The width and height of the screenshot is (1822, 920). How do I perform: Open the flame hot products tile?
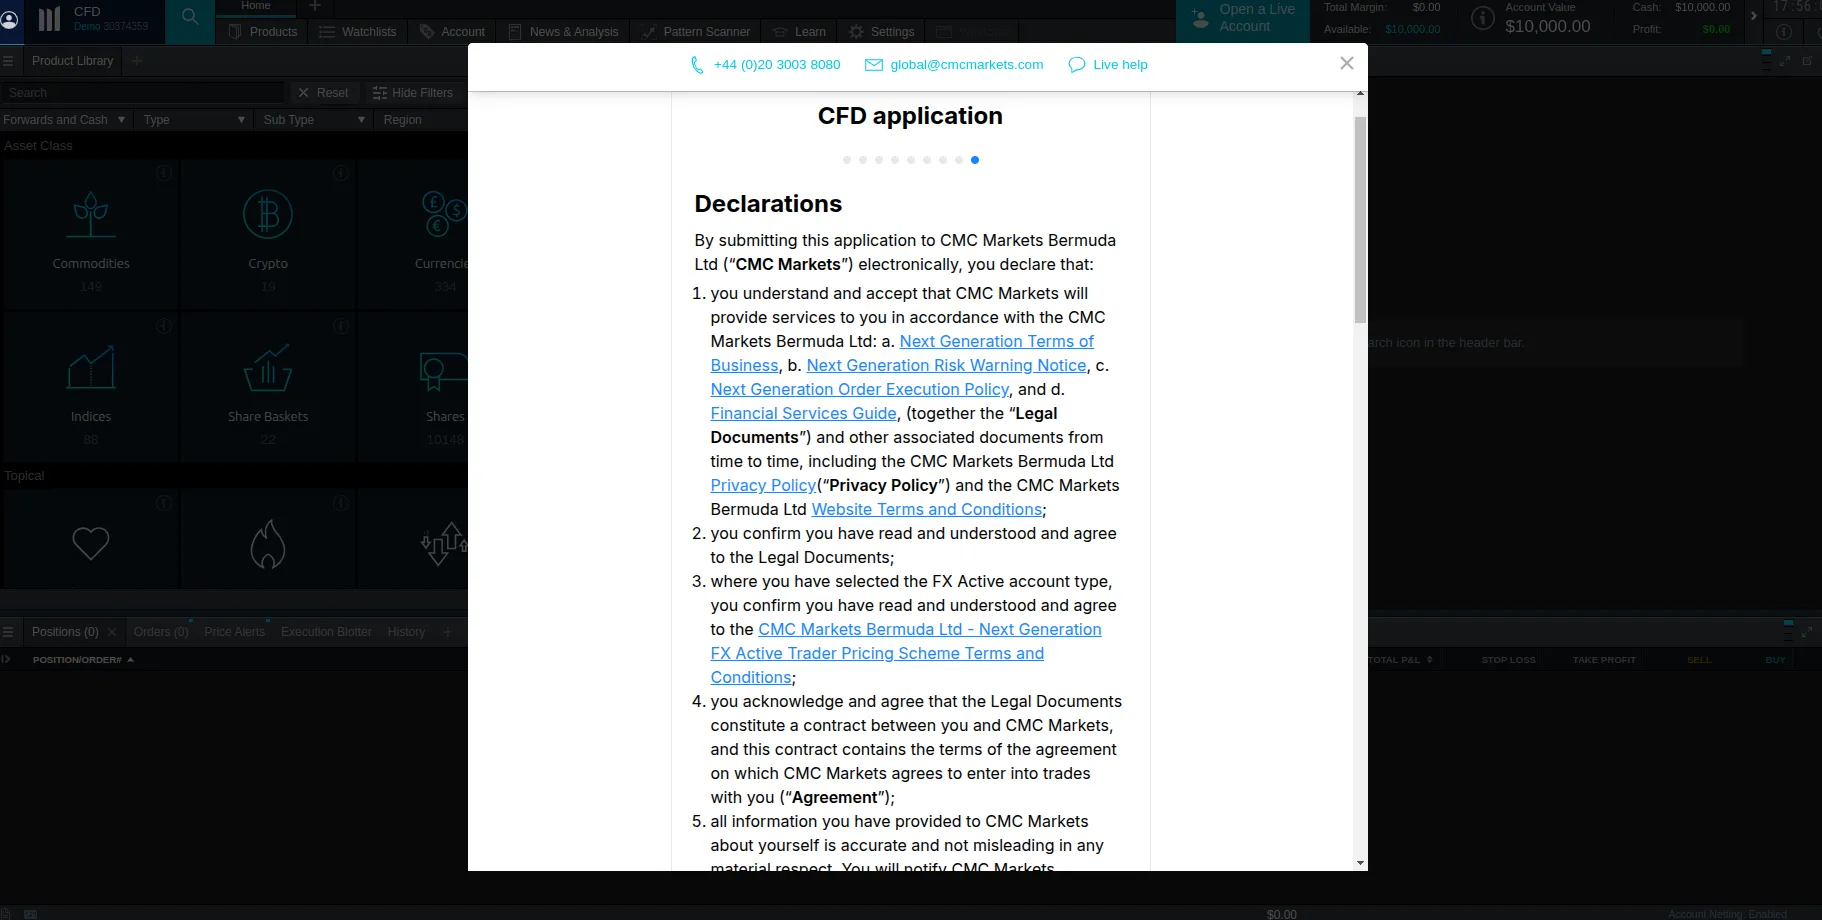[268, 539]
